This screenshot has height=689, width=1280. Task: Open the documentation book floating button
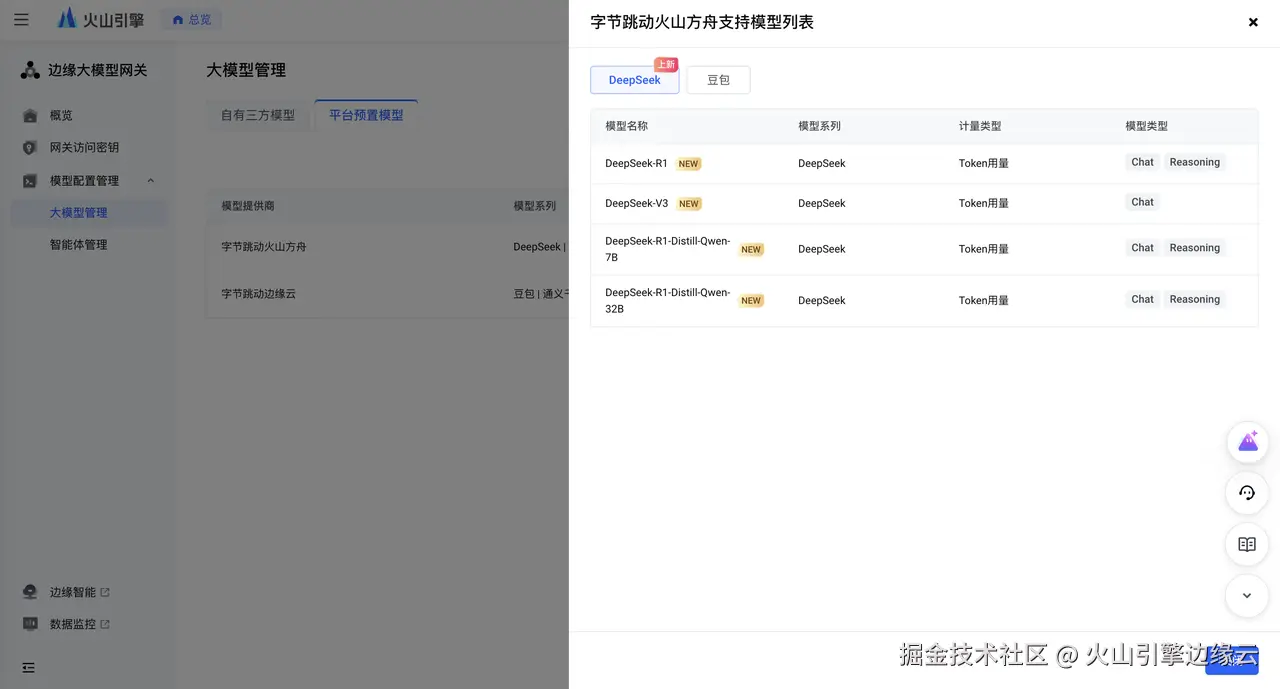tap(1247, 544)
